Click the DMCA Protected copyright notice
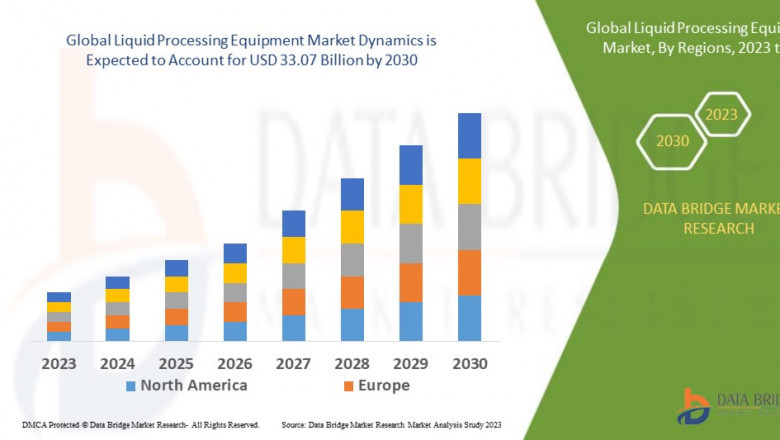Screen dimensions: 780x440 pyautogui.click(x=141, y=425)
